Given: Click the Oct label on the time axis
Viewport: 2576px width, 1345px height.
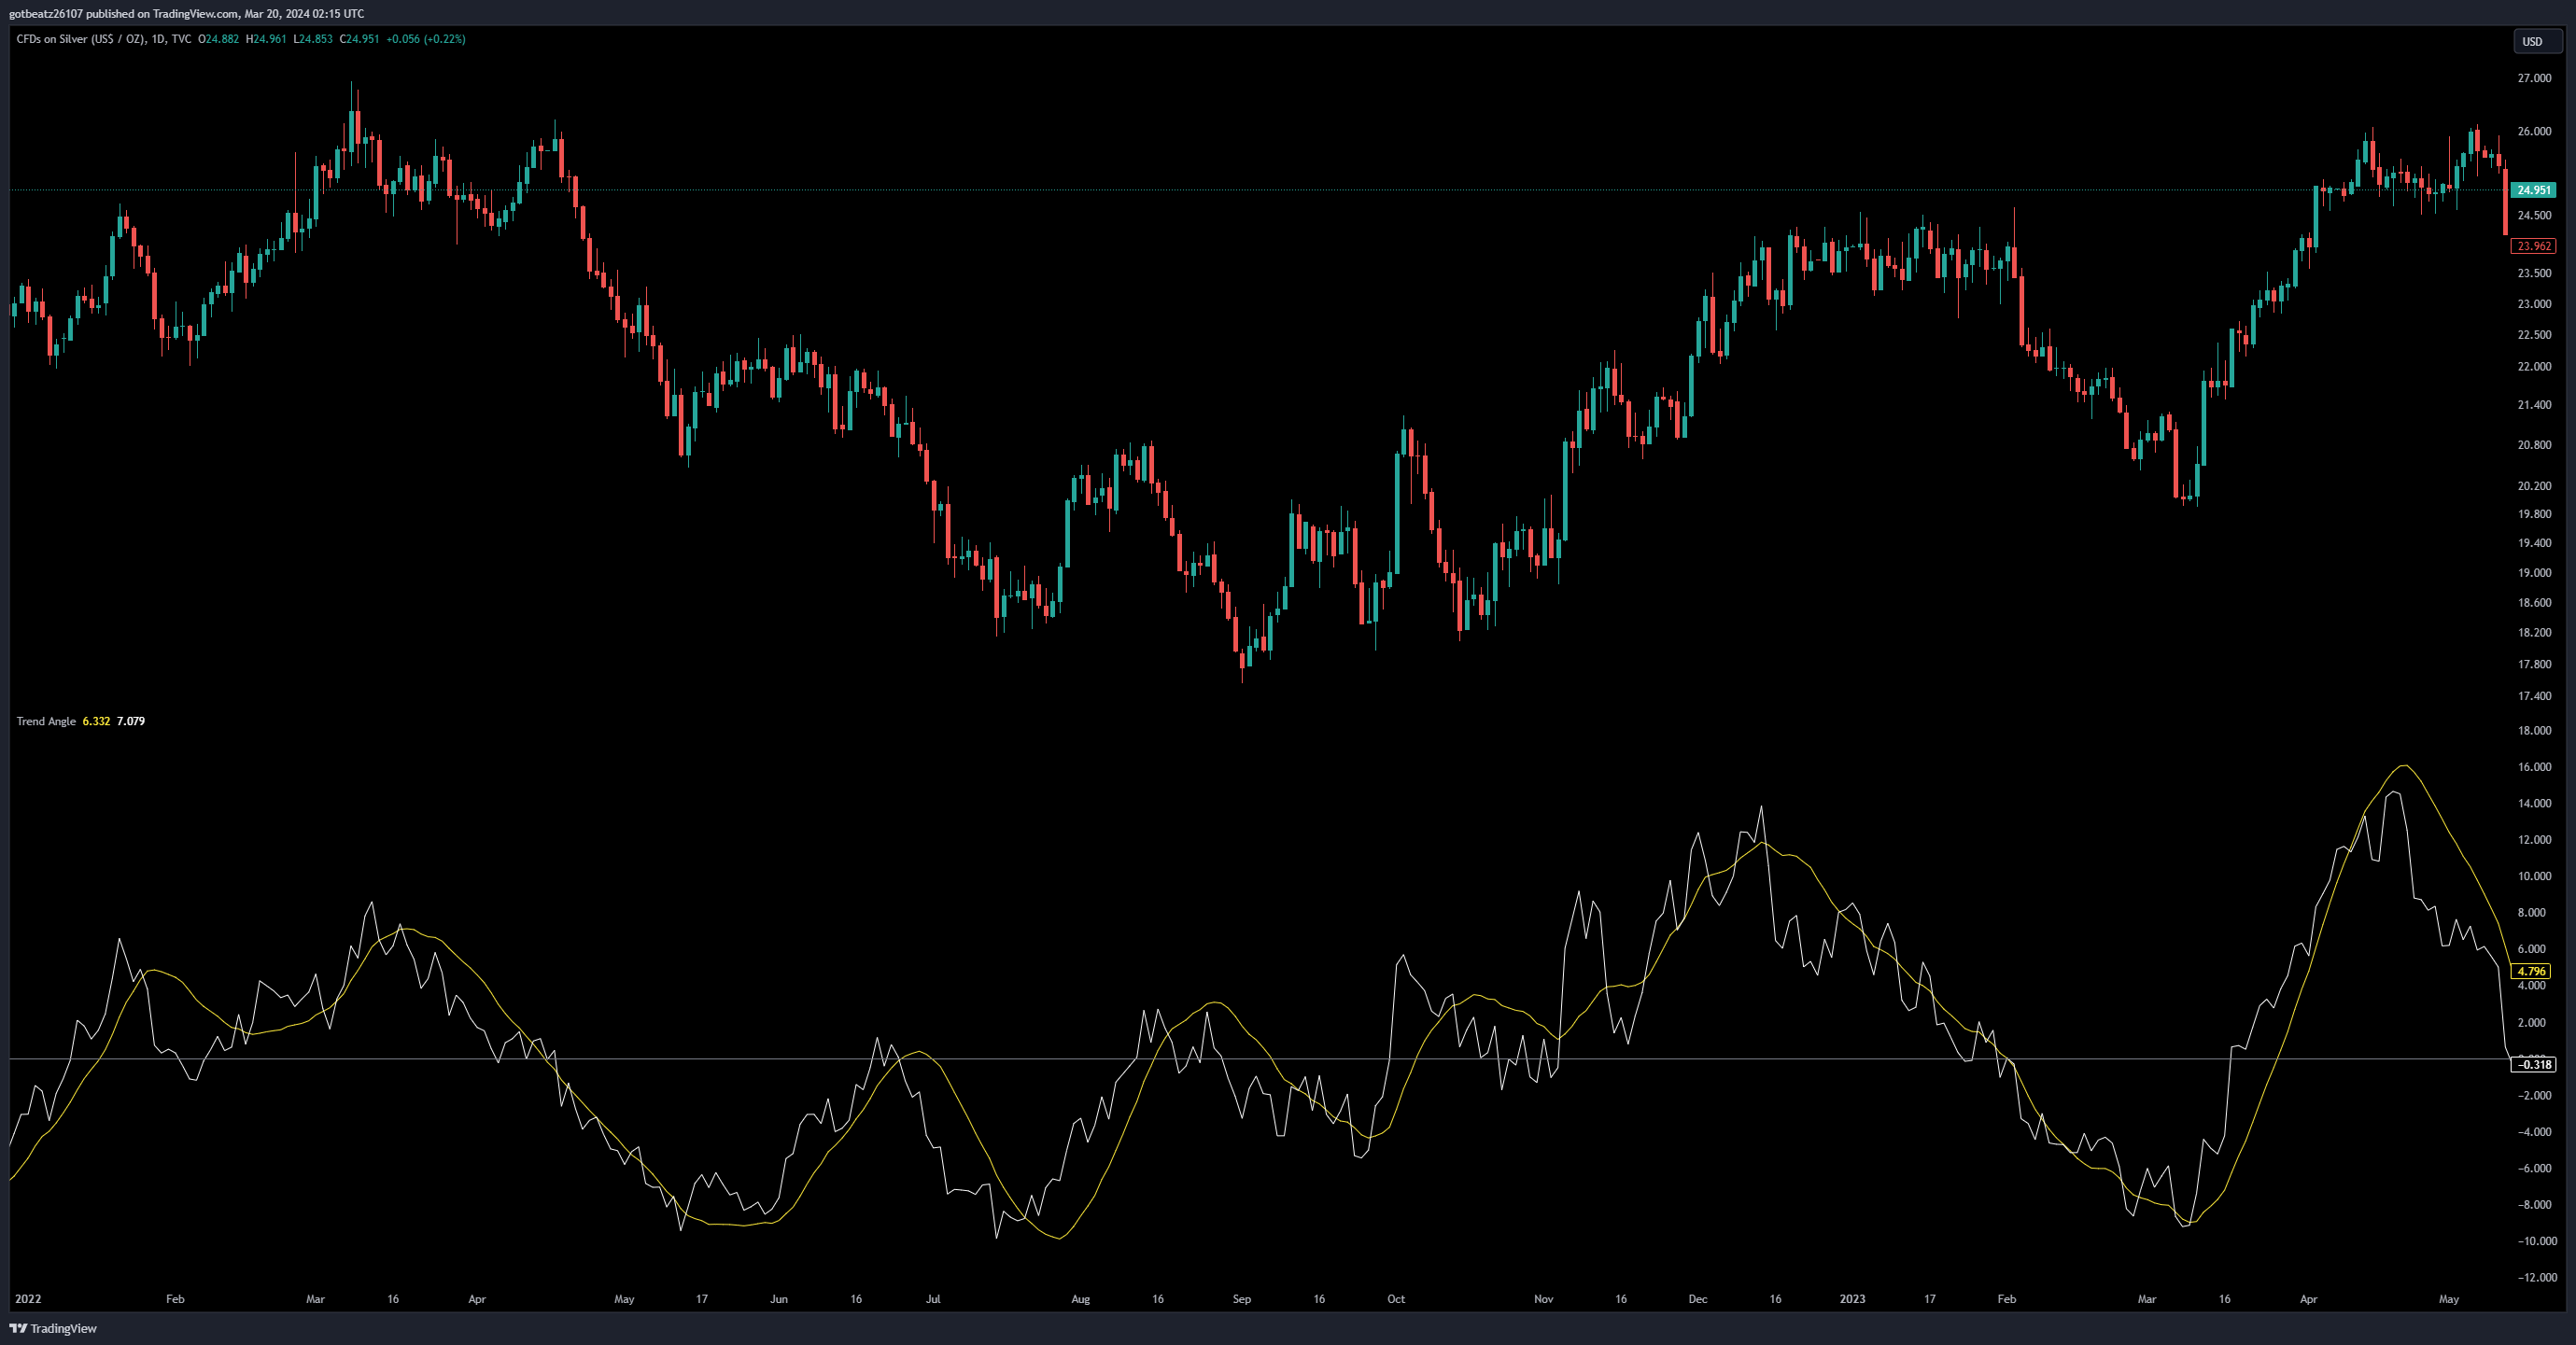Looking at the screenshot, I should 1396,1299.
